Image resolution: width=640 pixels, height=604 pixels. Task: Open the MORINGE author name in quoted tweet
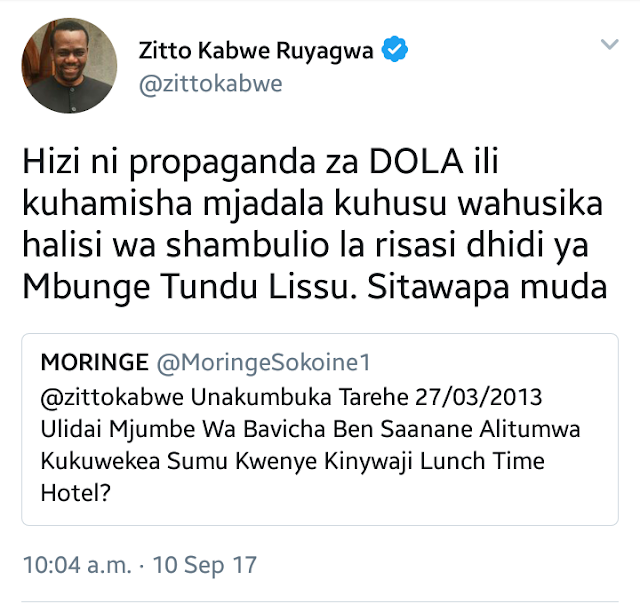coord(95,362)
